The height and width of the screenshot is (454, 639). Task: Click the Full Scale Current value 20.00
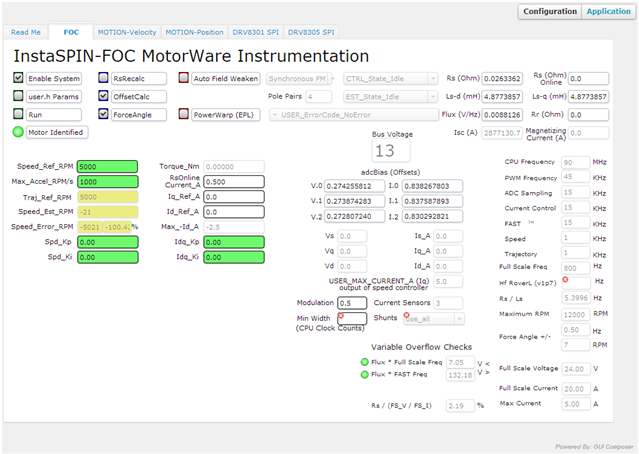point(575,389)
